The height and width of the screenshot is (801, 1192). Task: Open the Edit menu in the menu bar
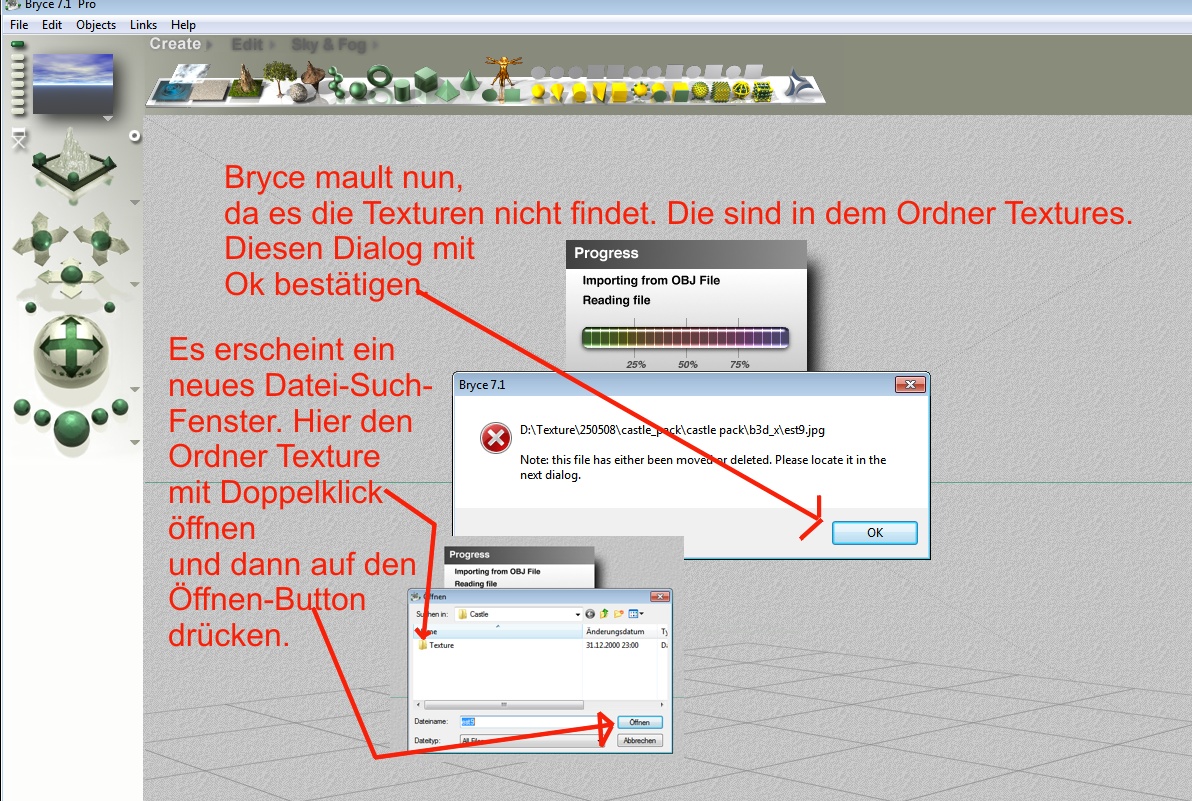click(x=52, y=24)
